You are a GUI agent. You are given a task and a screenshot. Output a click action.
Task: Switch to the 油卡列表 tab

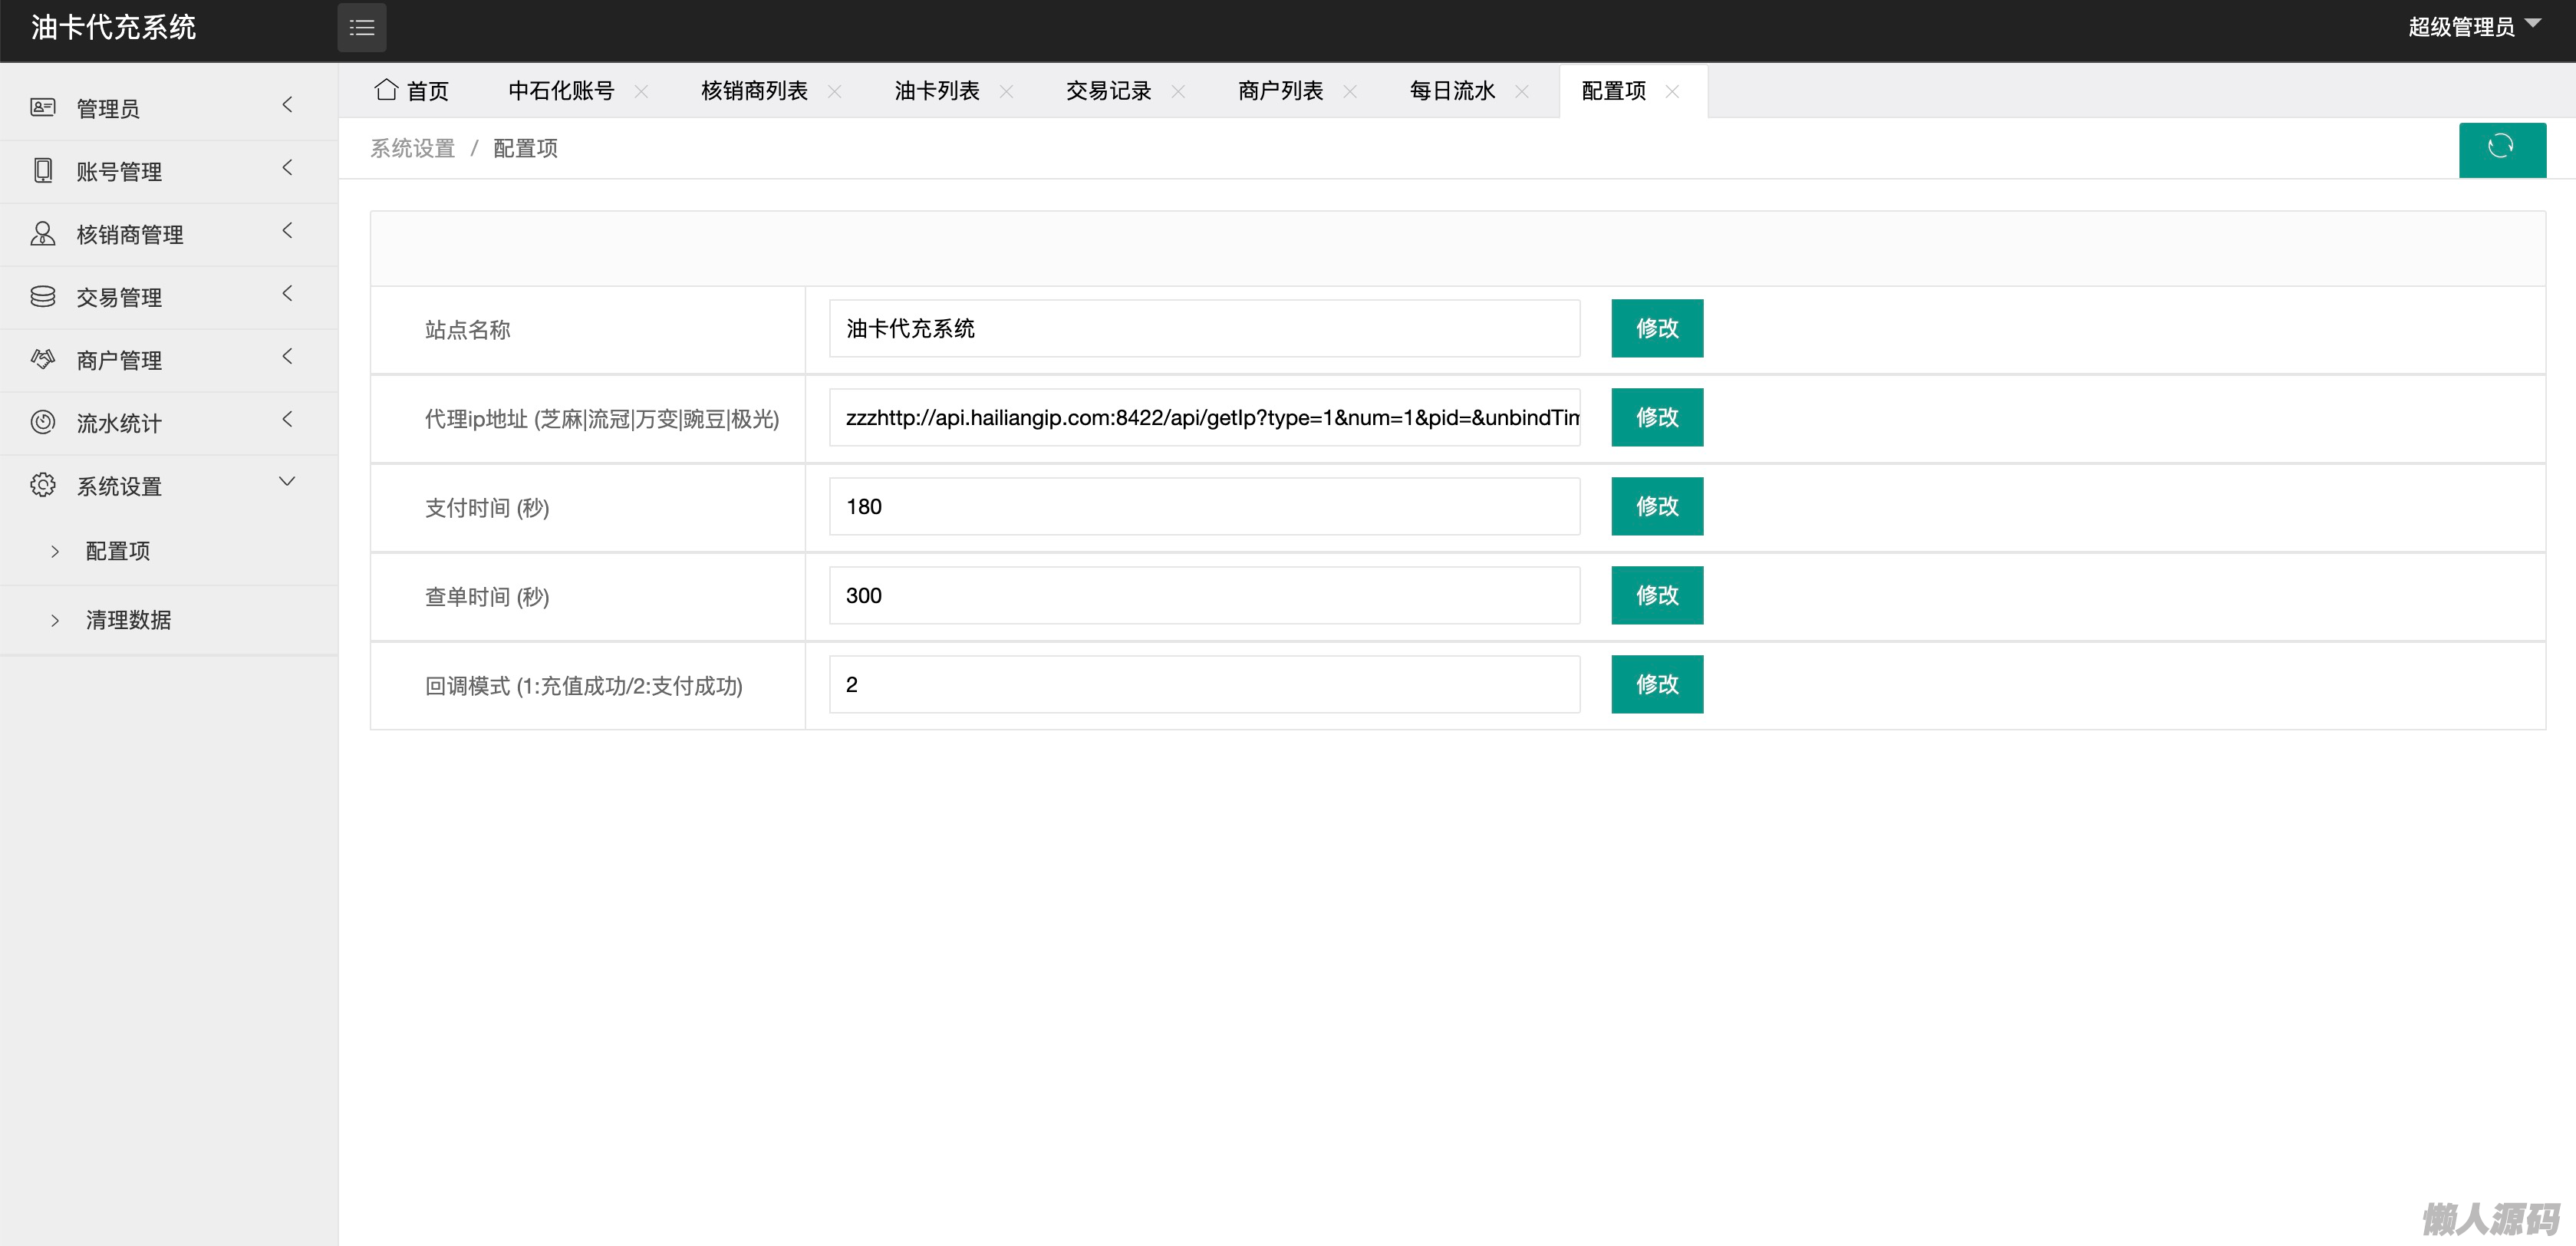tap(936, 91)
